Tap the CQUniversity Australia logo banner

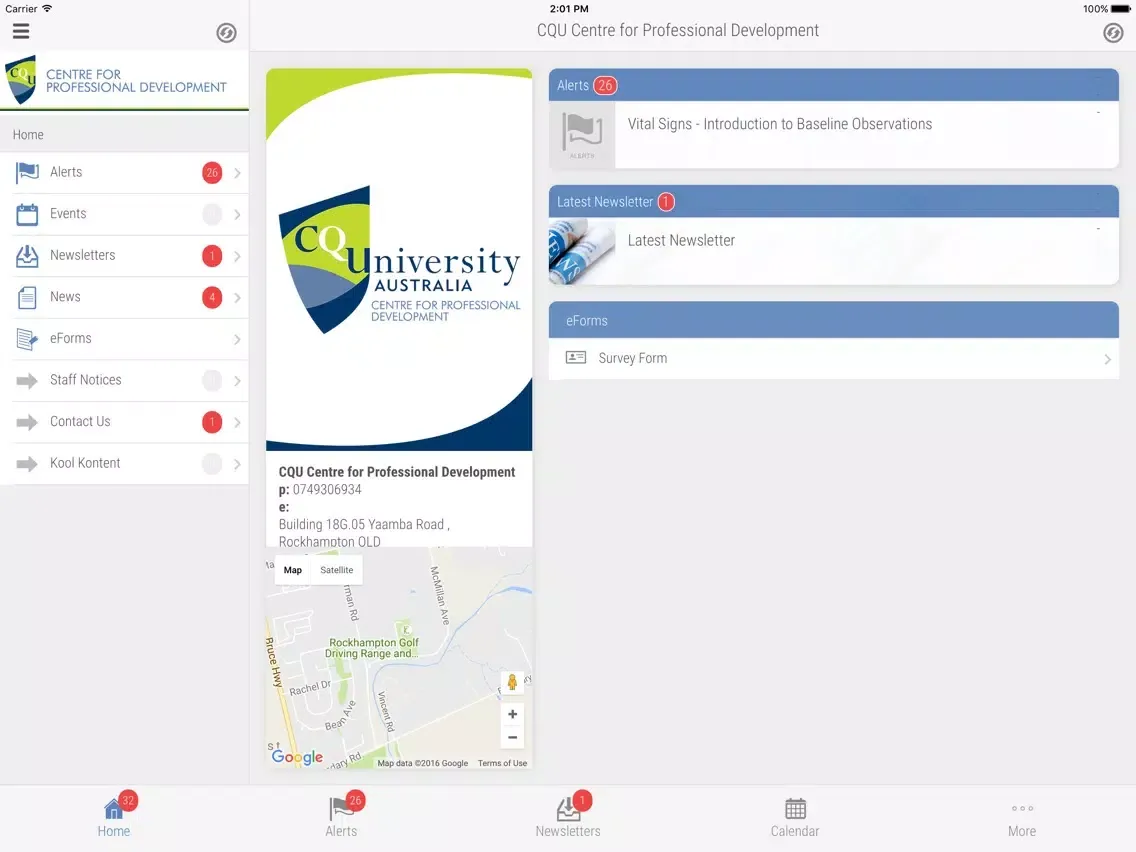[x=399, y=259]
